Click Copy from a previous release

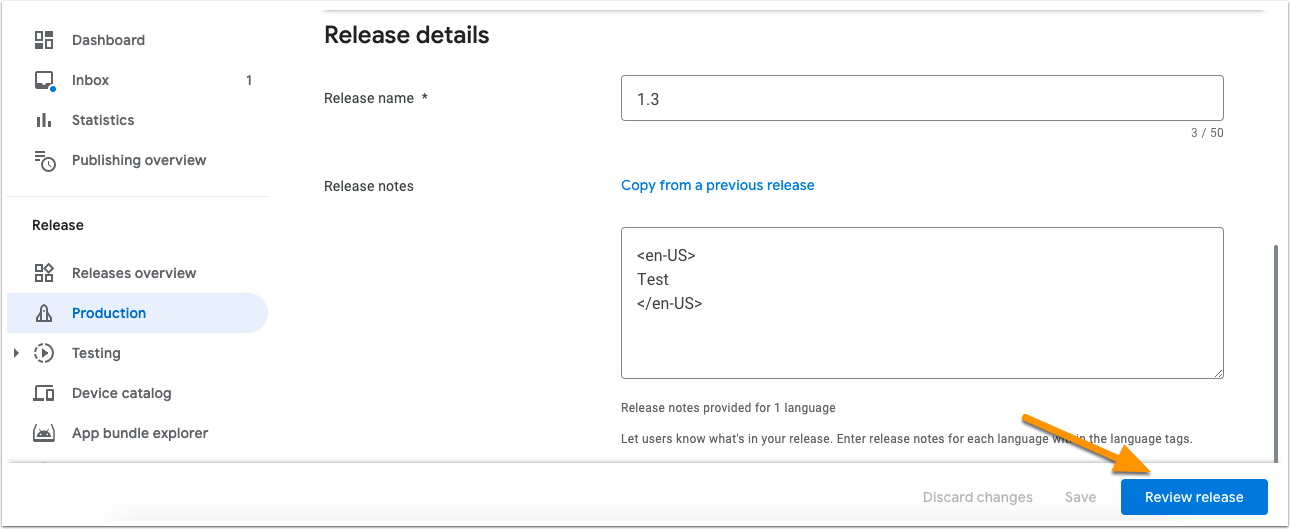pos(718,185)
